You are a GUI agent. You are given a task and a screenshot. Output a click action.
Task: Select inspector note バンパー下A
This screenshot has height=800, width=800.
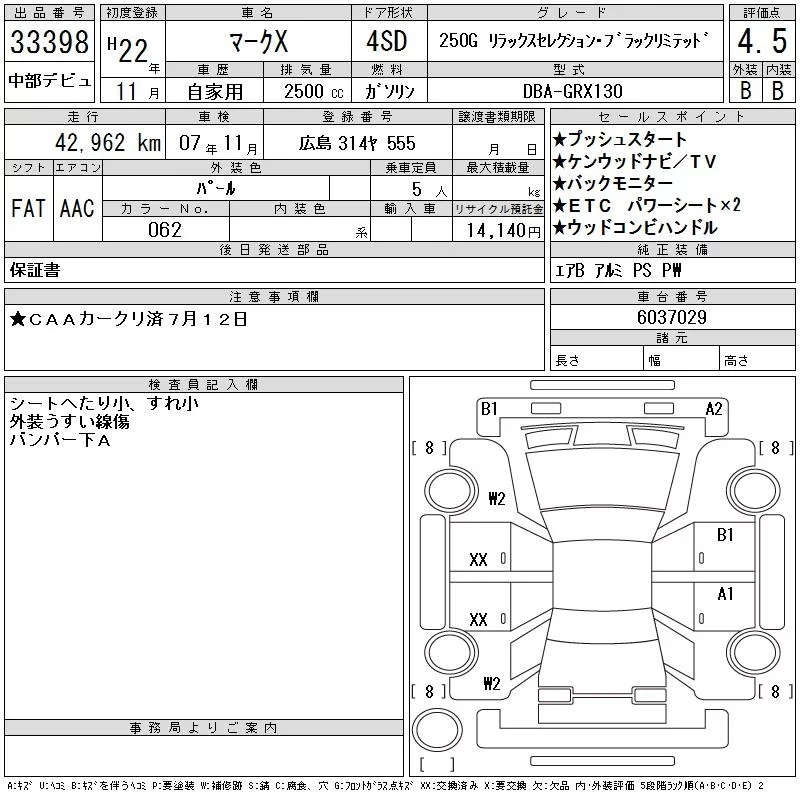point(60,439)
